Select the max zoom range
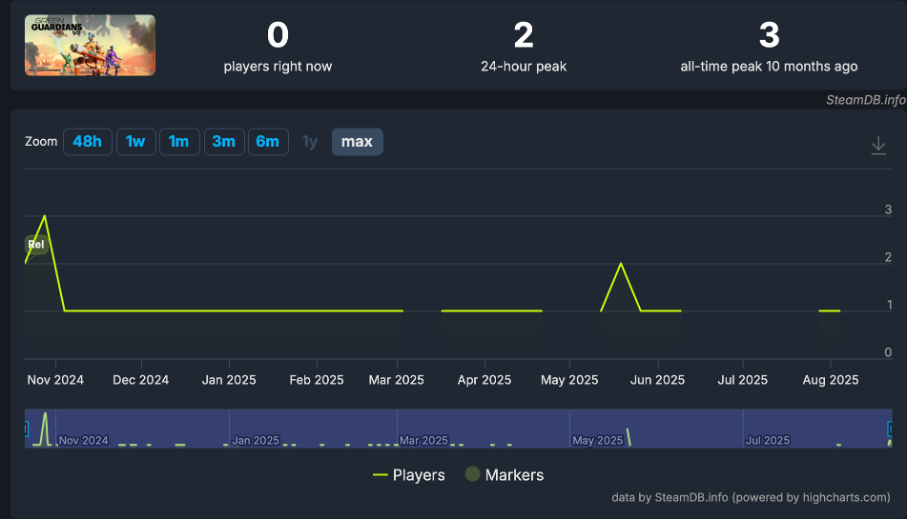The width and height of the screenshot is (908, 520). coord(357,142)
